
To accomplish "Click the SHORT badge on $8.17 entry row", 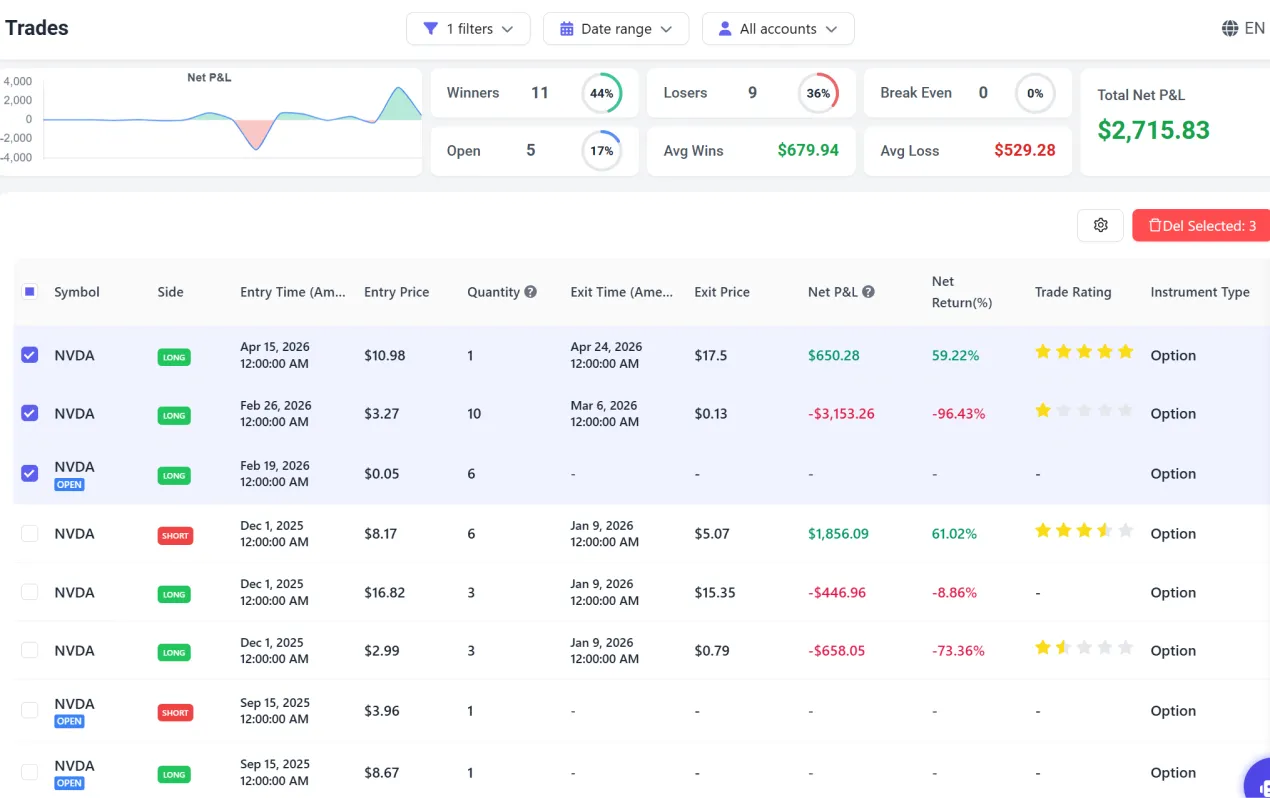I will coord(175,535).
